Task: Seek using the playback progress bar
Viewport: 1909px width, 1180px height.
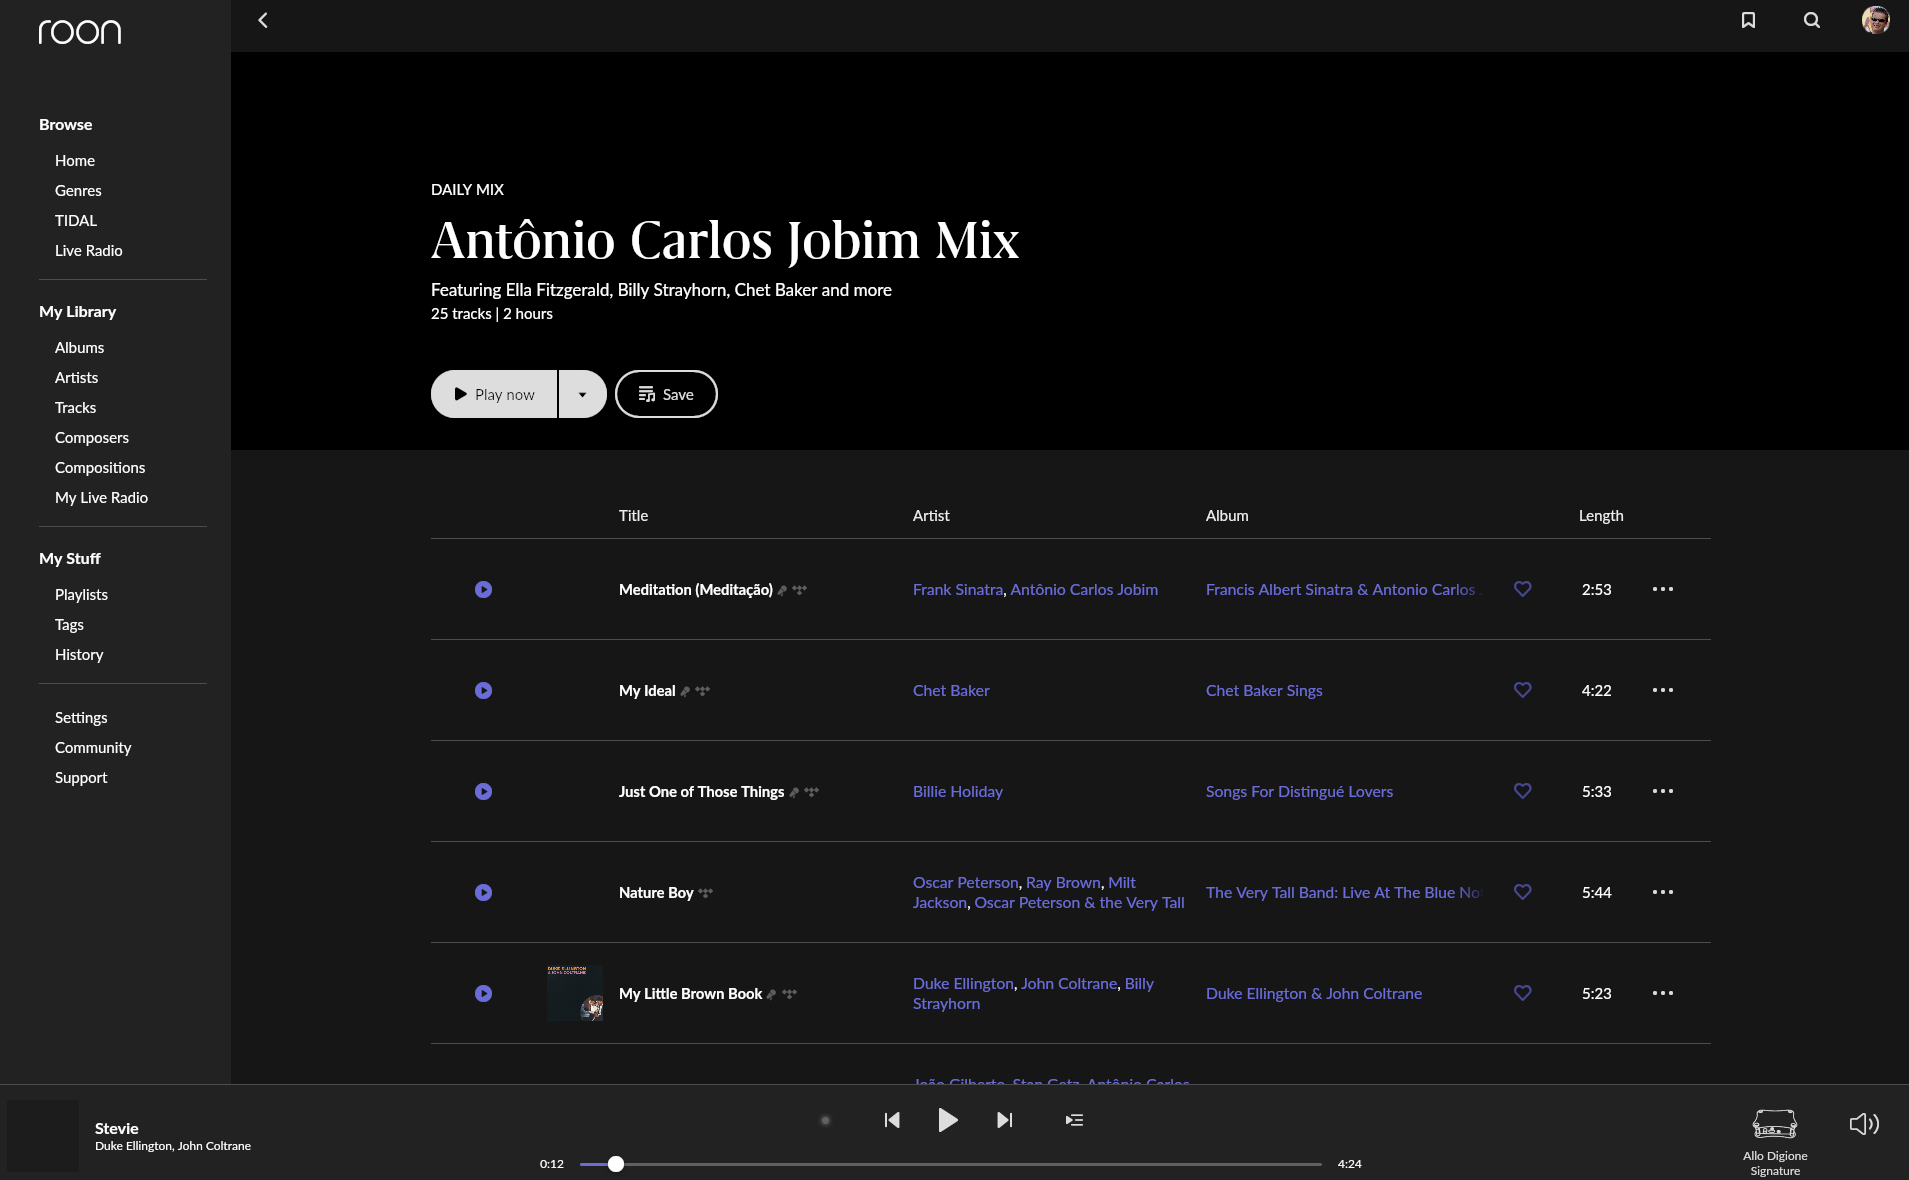Action: click(951, 1164)
